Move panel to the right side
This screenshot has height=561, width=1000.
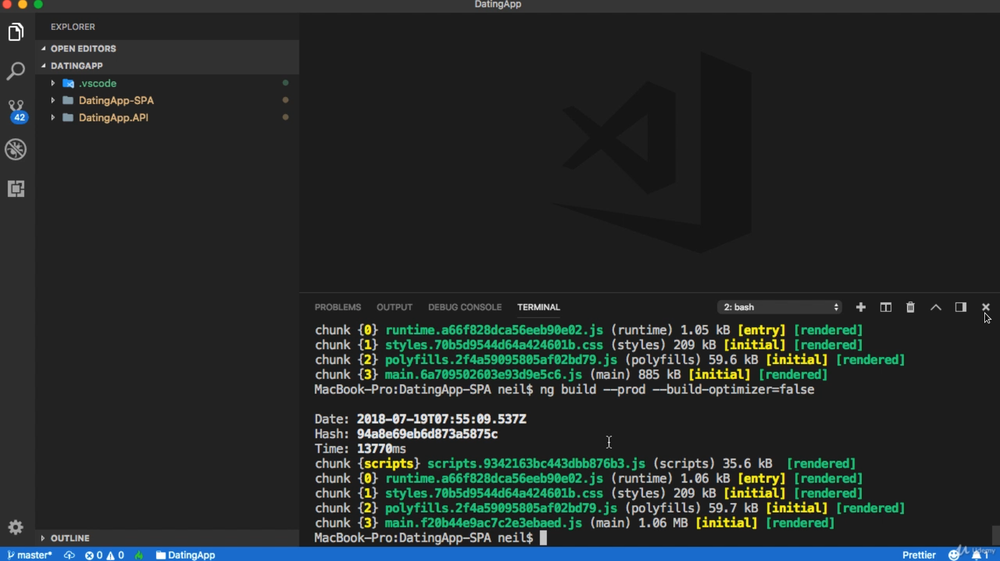(x=960, y=307)
